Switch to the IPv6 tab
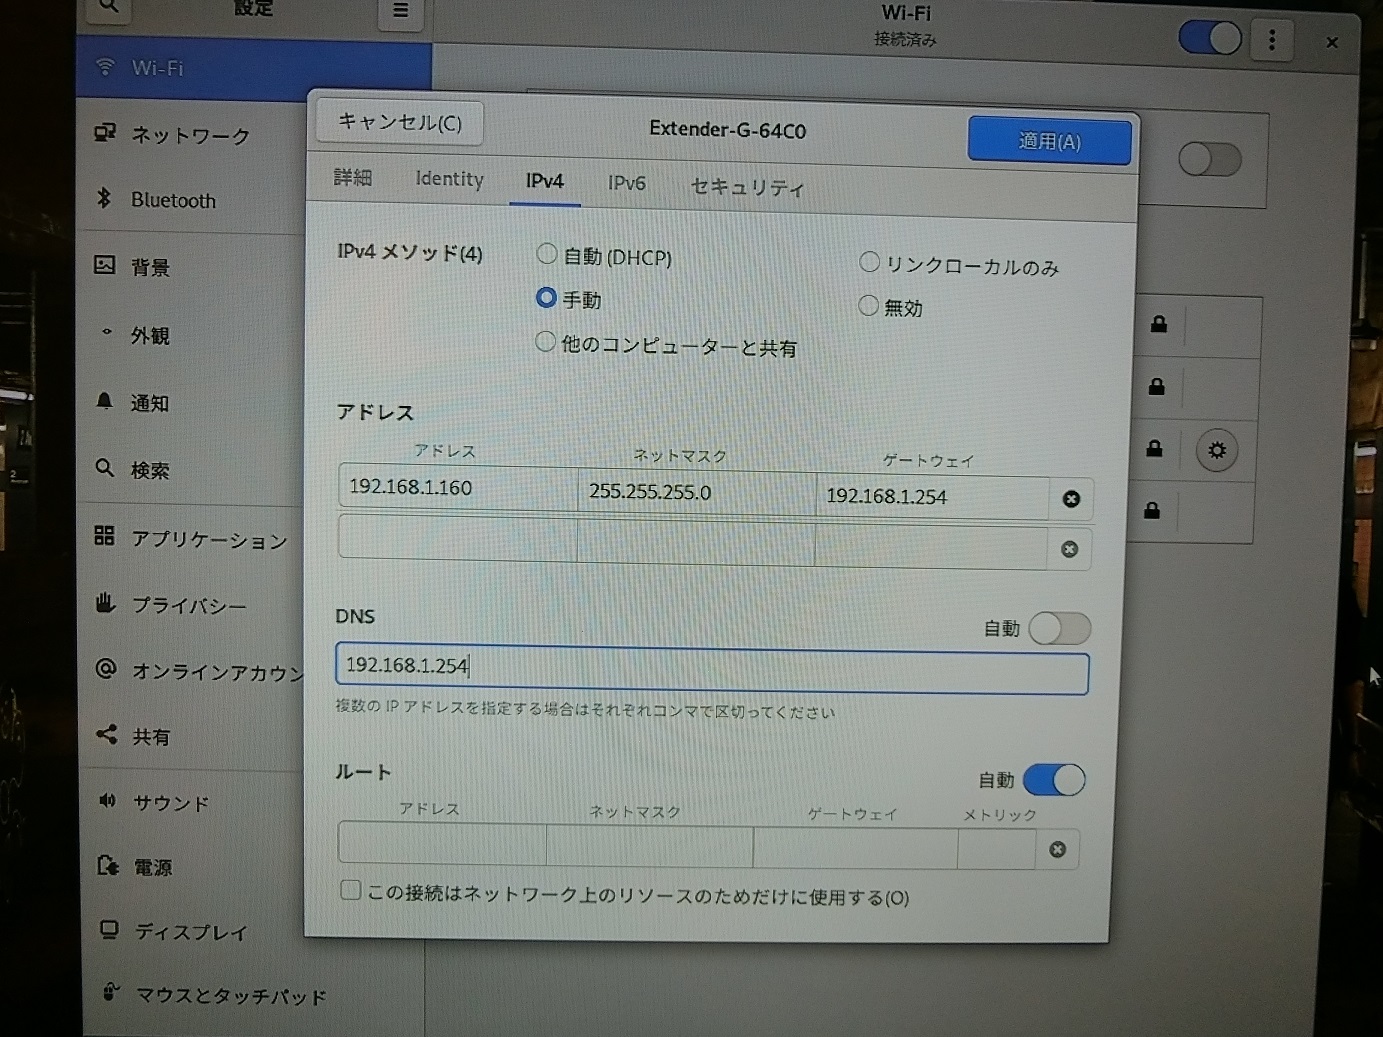This screenshot has width=1383, height=1037. (x=627, y=183)
